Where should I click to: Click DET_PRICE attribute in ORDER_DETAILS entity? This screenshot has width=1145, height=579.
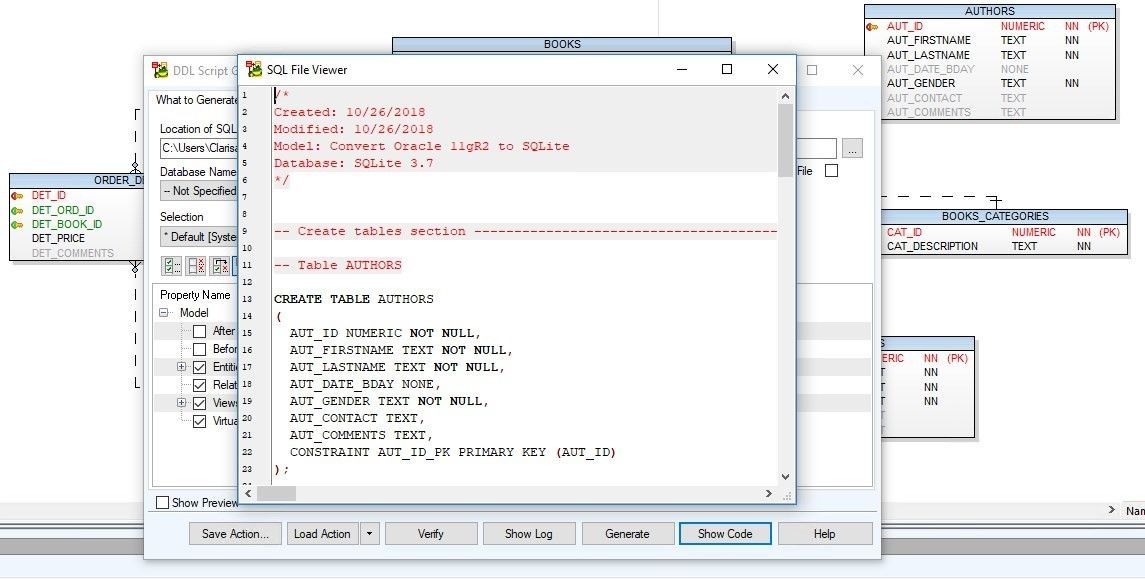tap(58, 238)
